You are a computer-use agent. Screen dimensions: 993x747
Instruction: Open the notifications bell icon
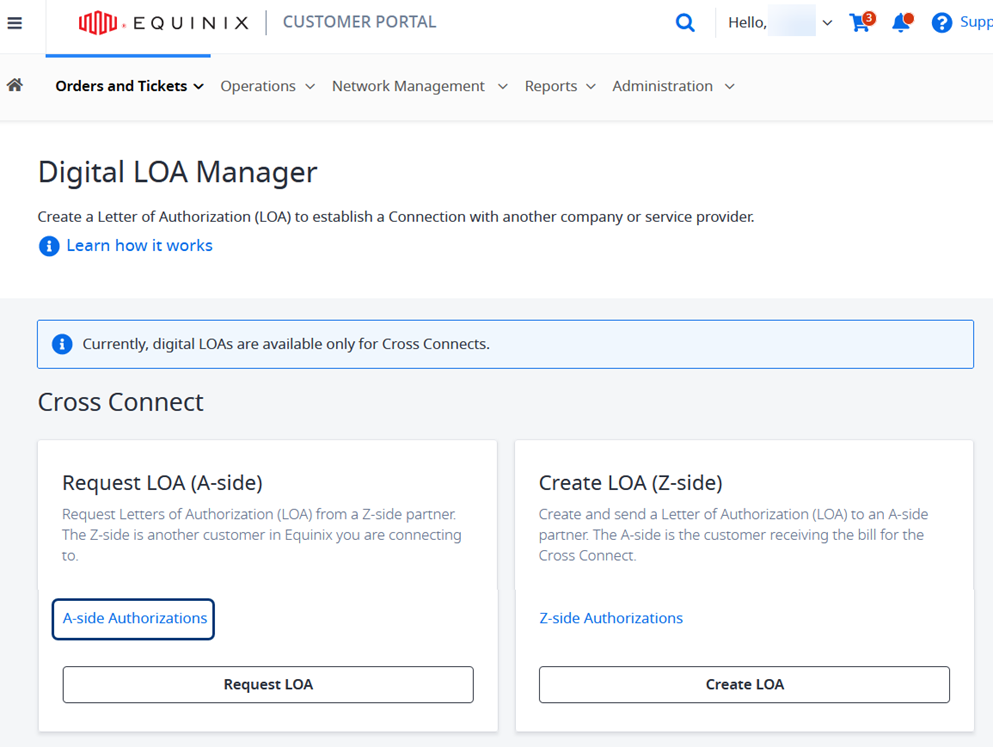tap(901, 23)
